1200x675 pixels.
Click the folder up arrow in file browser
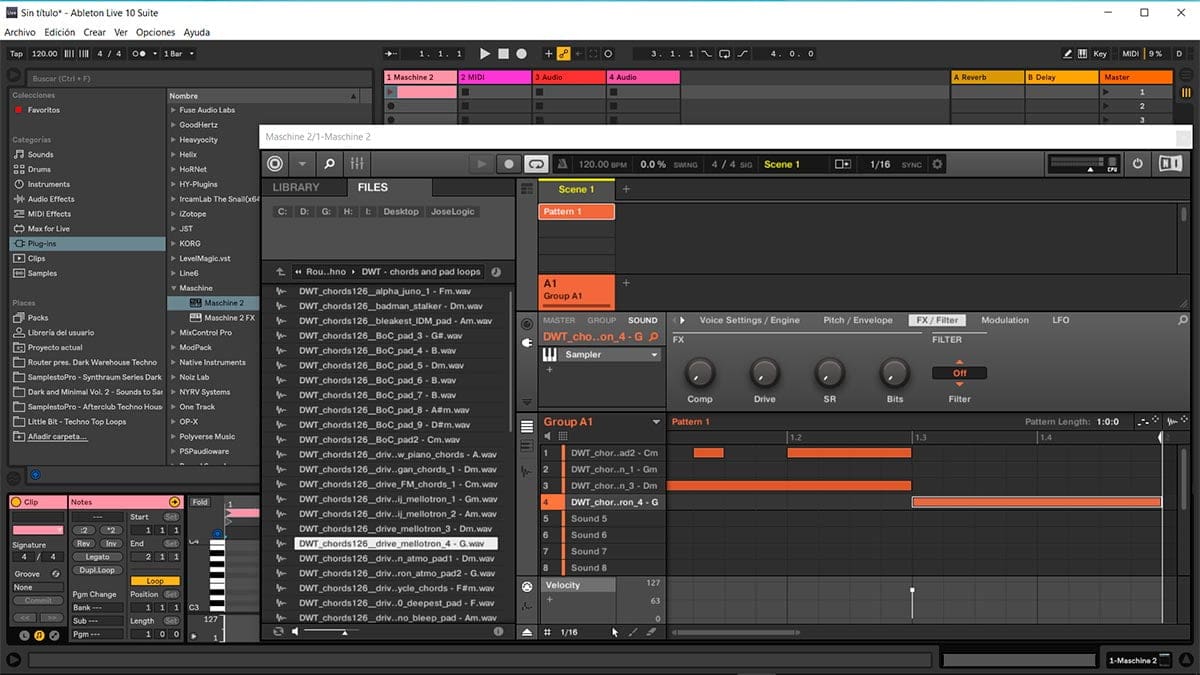point(280,272)
